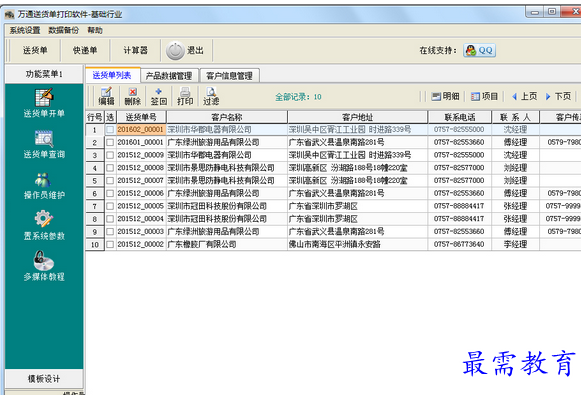The height and width of the screenshot is (395, 584).
Task: Select phone cell 0757-86773640
Action: (x=460, y=244)
